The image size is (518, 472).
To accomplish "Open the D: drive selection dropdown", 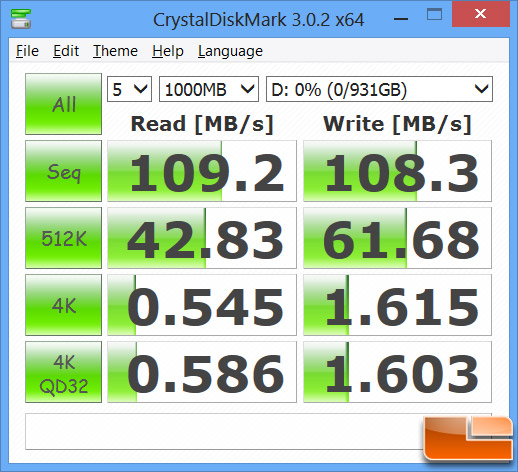I will pos(379,89).
